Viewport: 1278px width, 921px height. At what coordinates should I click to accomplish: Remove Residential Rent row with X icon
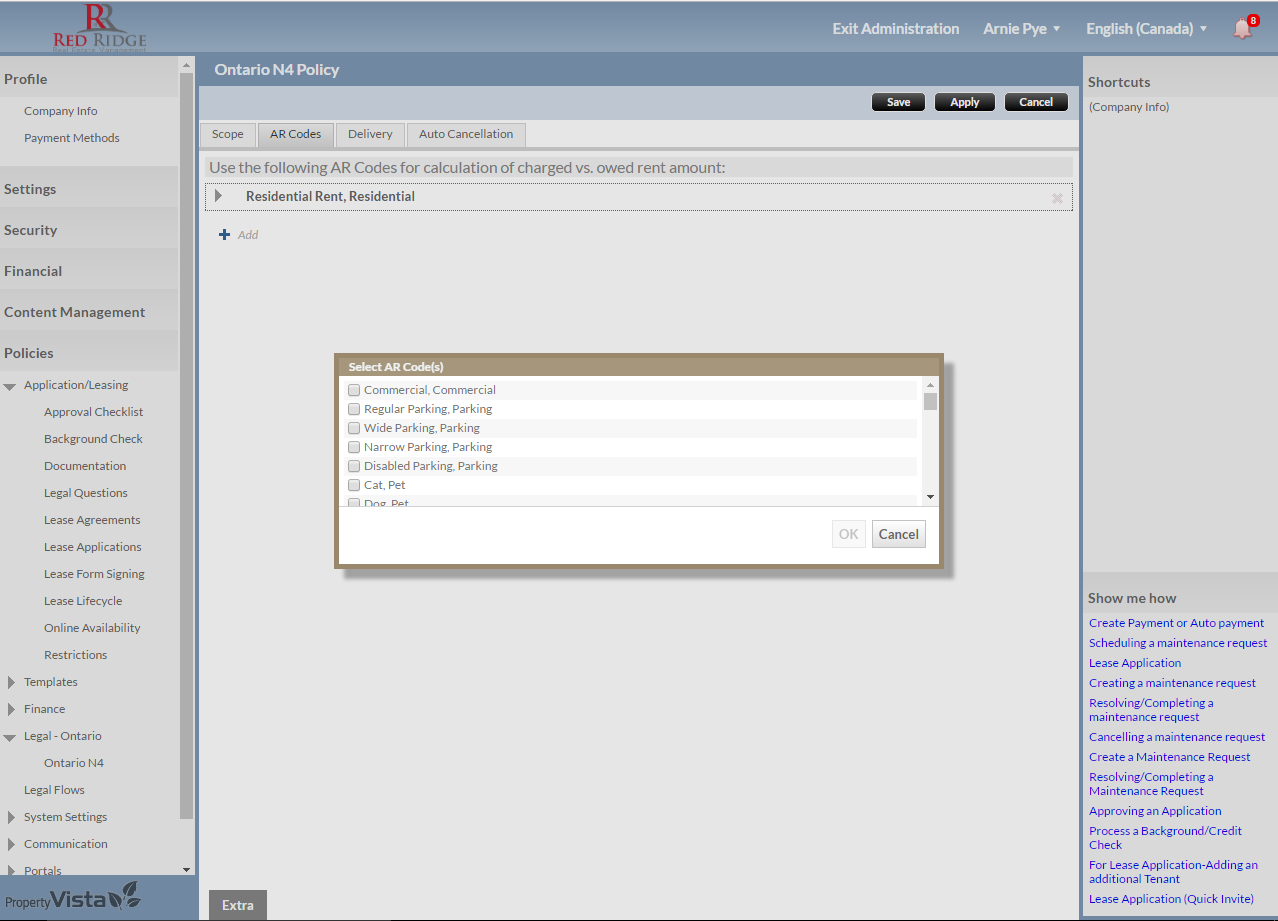(x=1057, y=198)
